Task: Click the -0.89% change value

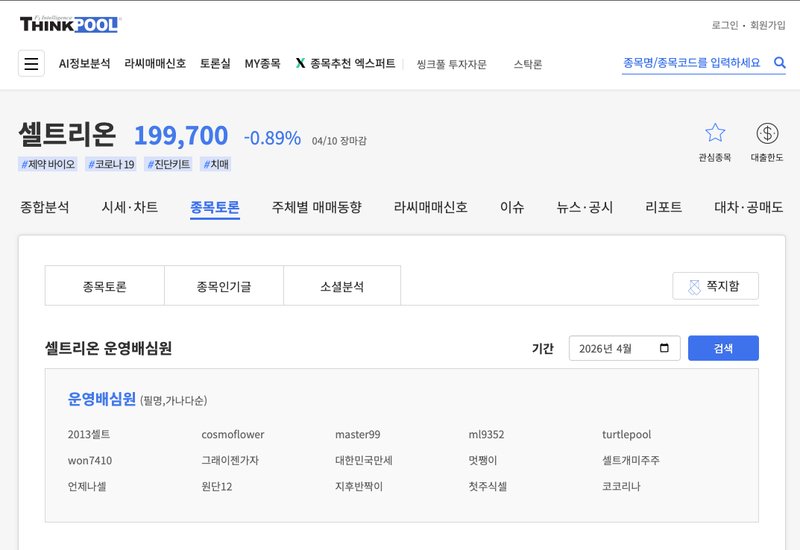Action: (x=272, y=138)
